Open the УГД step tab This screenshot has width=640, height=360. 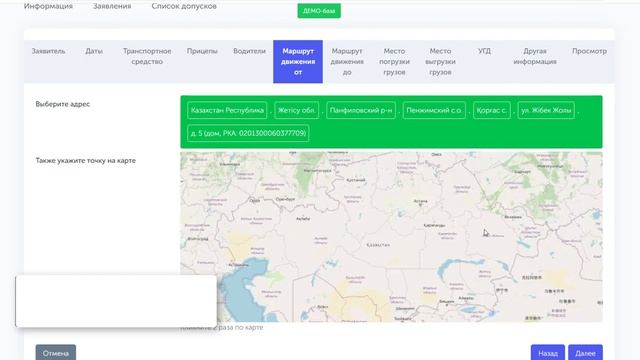[484, 51]
